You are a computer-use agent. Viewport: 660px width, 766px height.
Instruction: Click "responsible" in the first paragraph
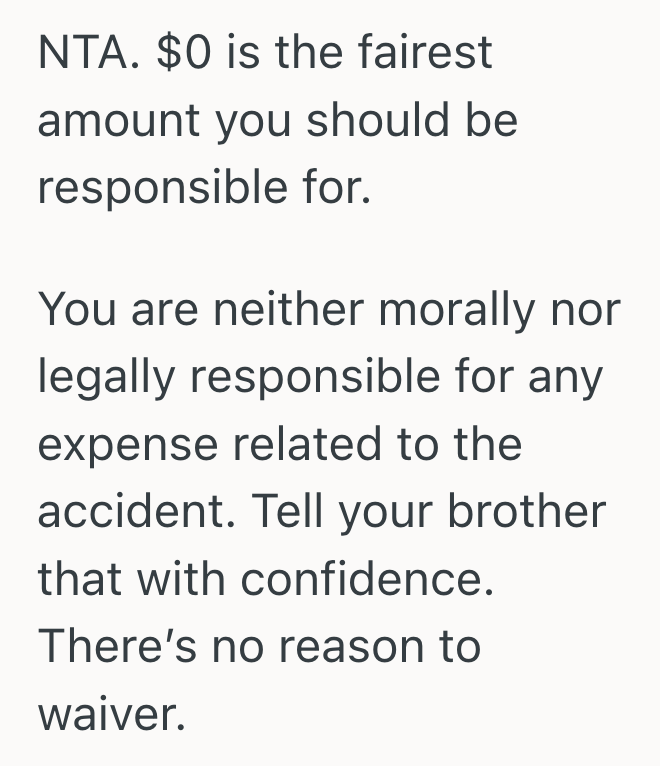[x=160, y=187]
